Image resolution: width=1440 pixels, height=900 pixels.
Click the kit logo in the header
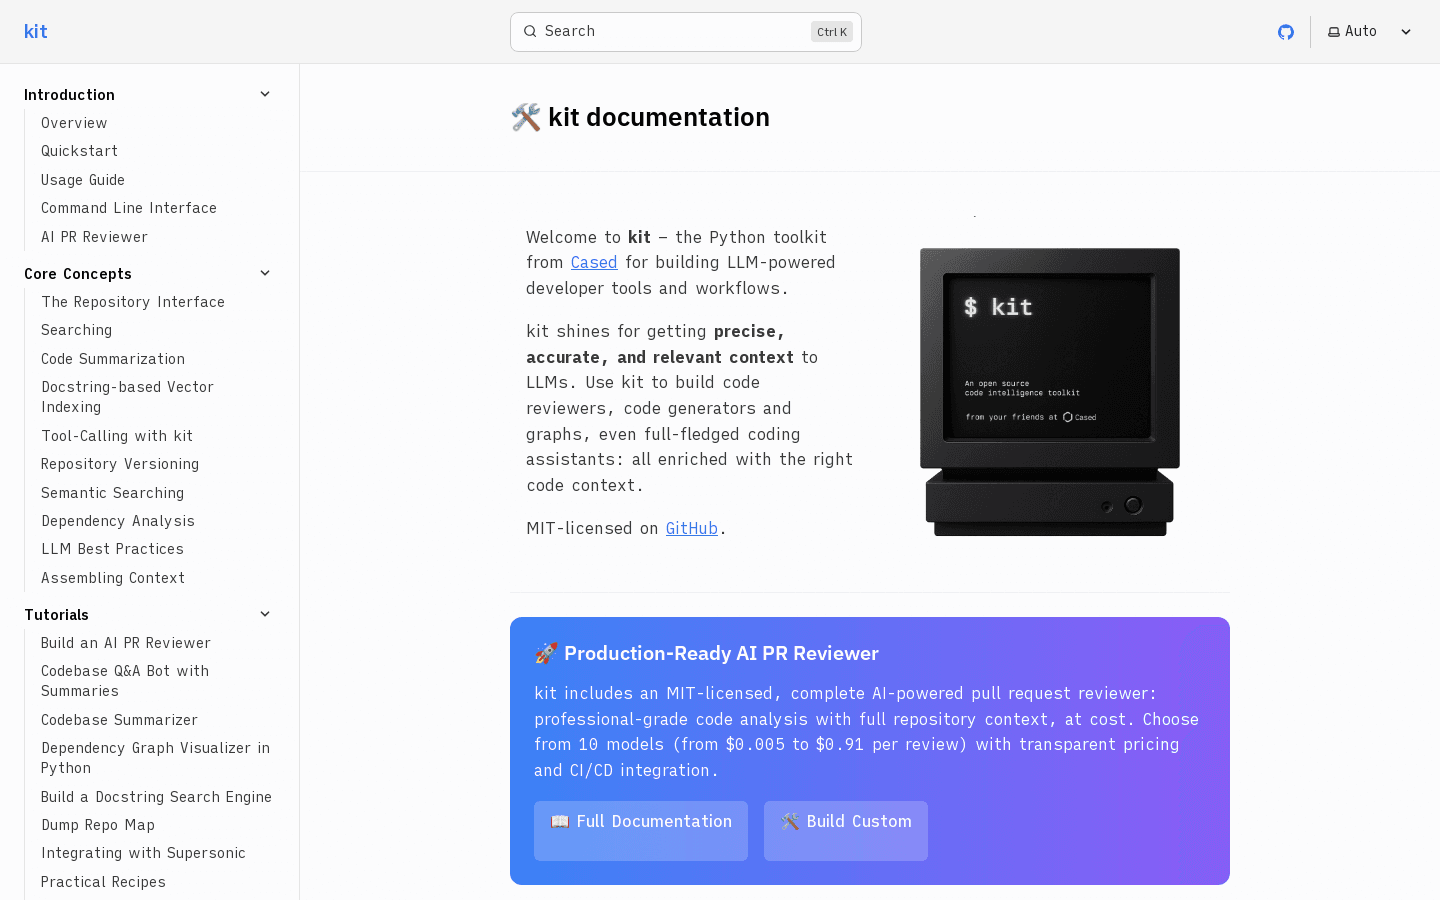coord(36,32)
